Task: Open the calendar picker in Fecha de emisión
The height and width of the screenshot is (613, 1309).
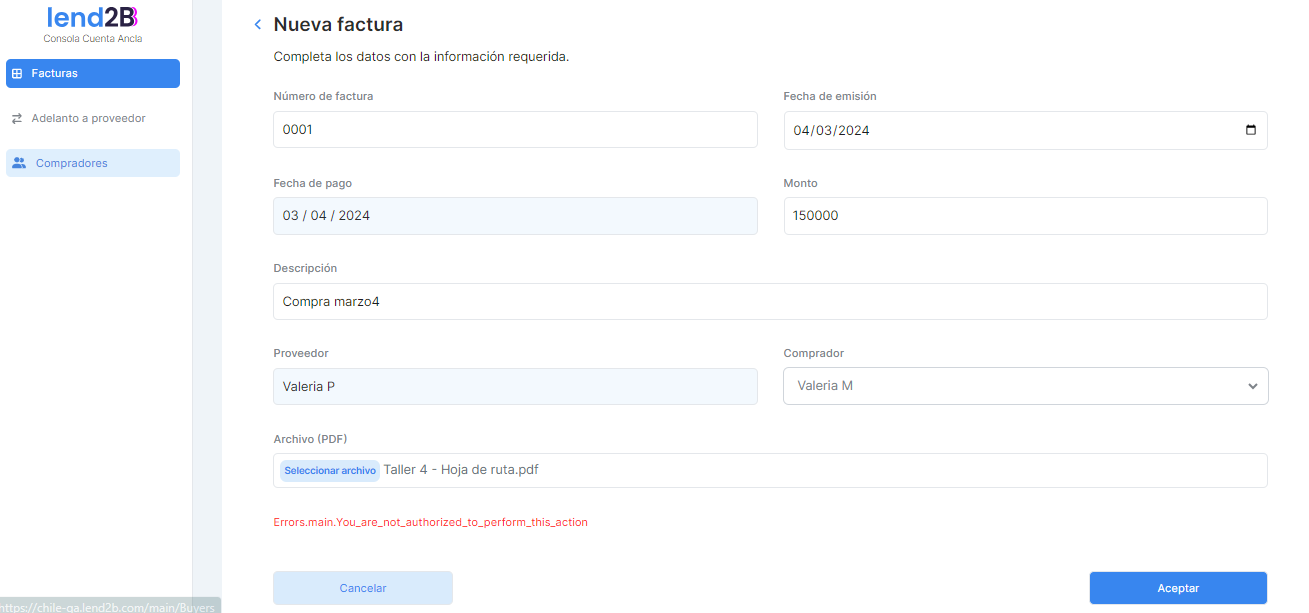Action: pos(1250,130)
